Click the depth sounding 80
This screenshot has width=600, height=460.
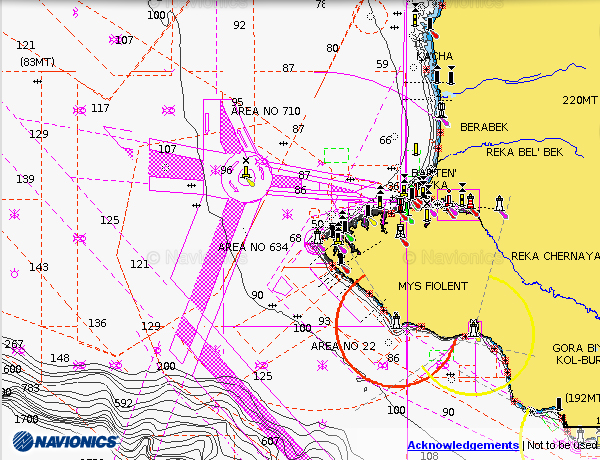332,48
